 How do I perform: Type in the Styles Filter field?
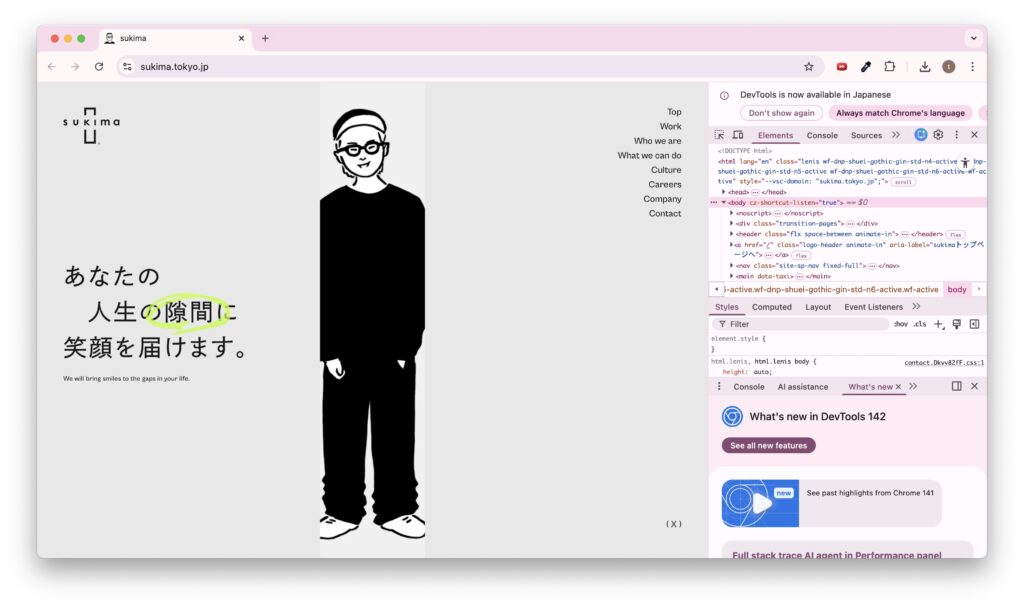pos(800,324)
